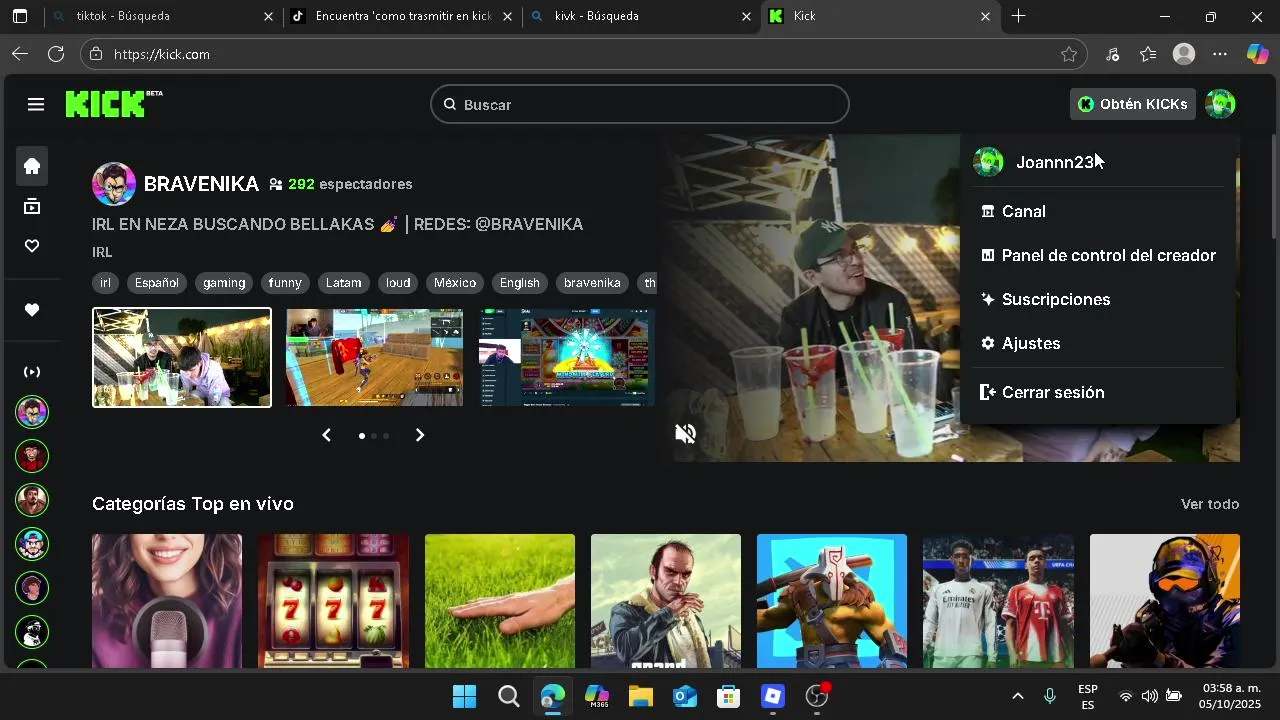Add page to favorites star icon
Viewport: 1280px width, 720px height.
[x=1069, y=54]
